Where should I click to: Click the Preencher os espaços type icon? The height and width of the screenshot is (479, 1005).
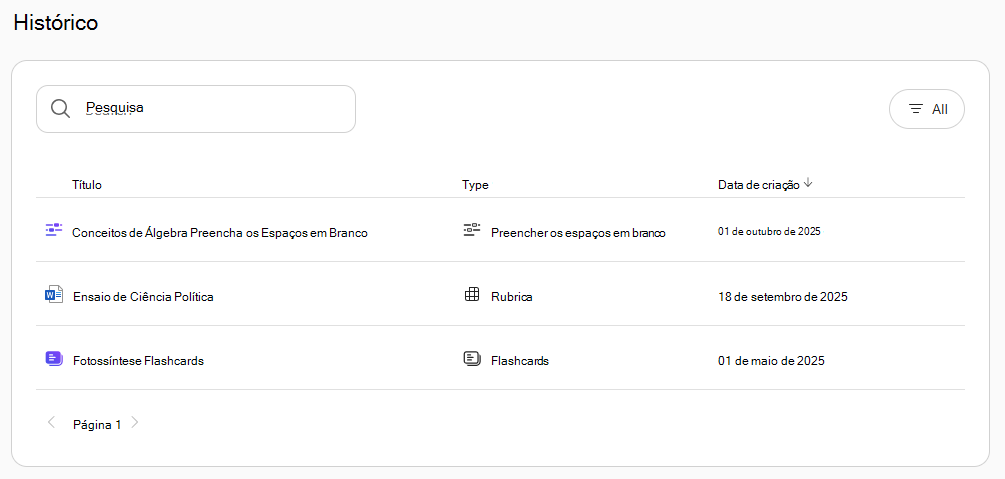point(472,230)
